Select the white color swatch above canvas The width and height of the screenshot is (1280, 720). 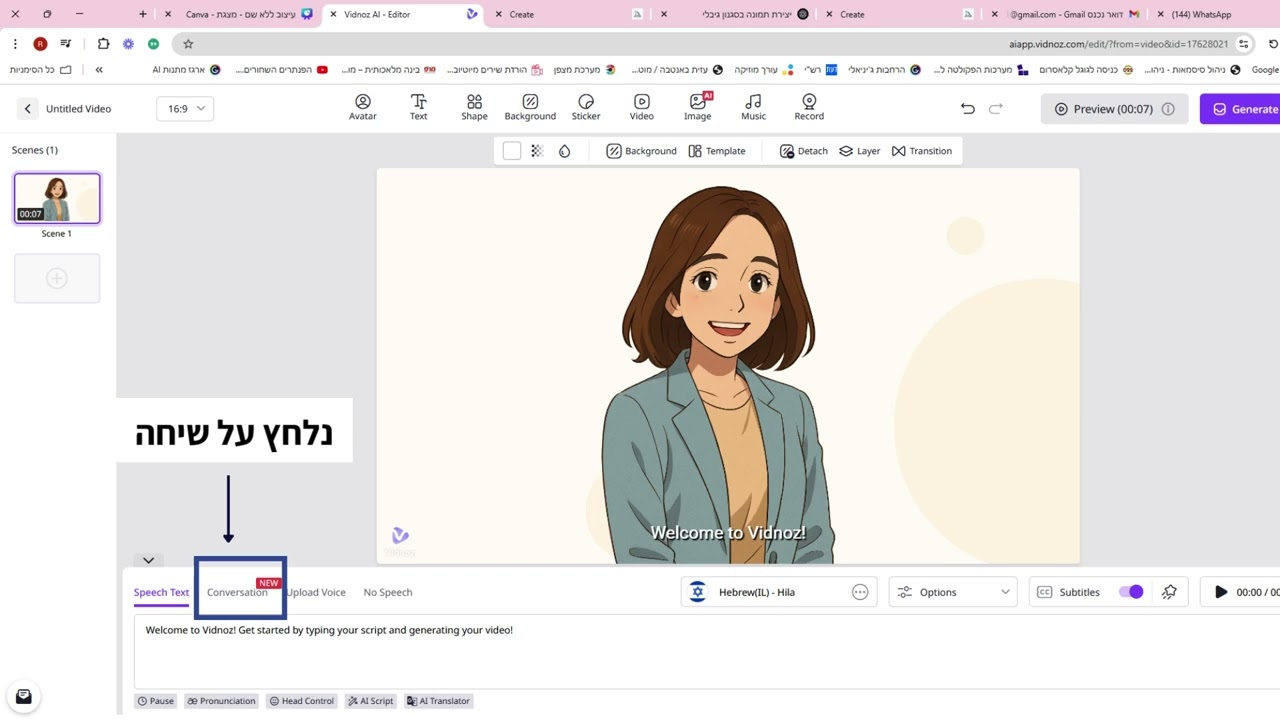tap(512, 151)
